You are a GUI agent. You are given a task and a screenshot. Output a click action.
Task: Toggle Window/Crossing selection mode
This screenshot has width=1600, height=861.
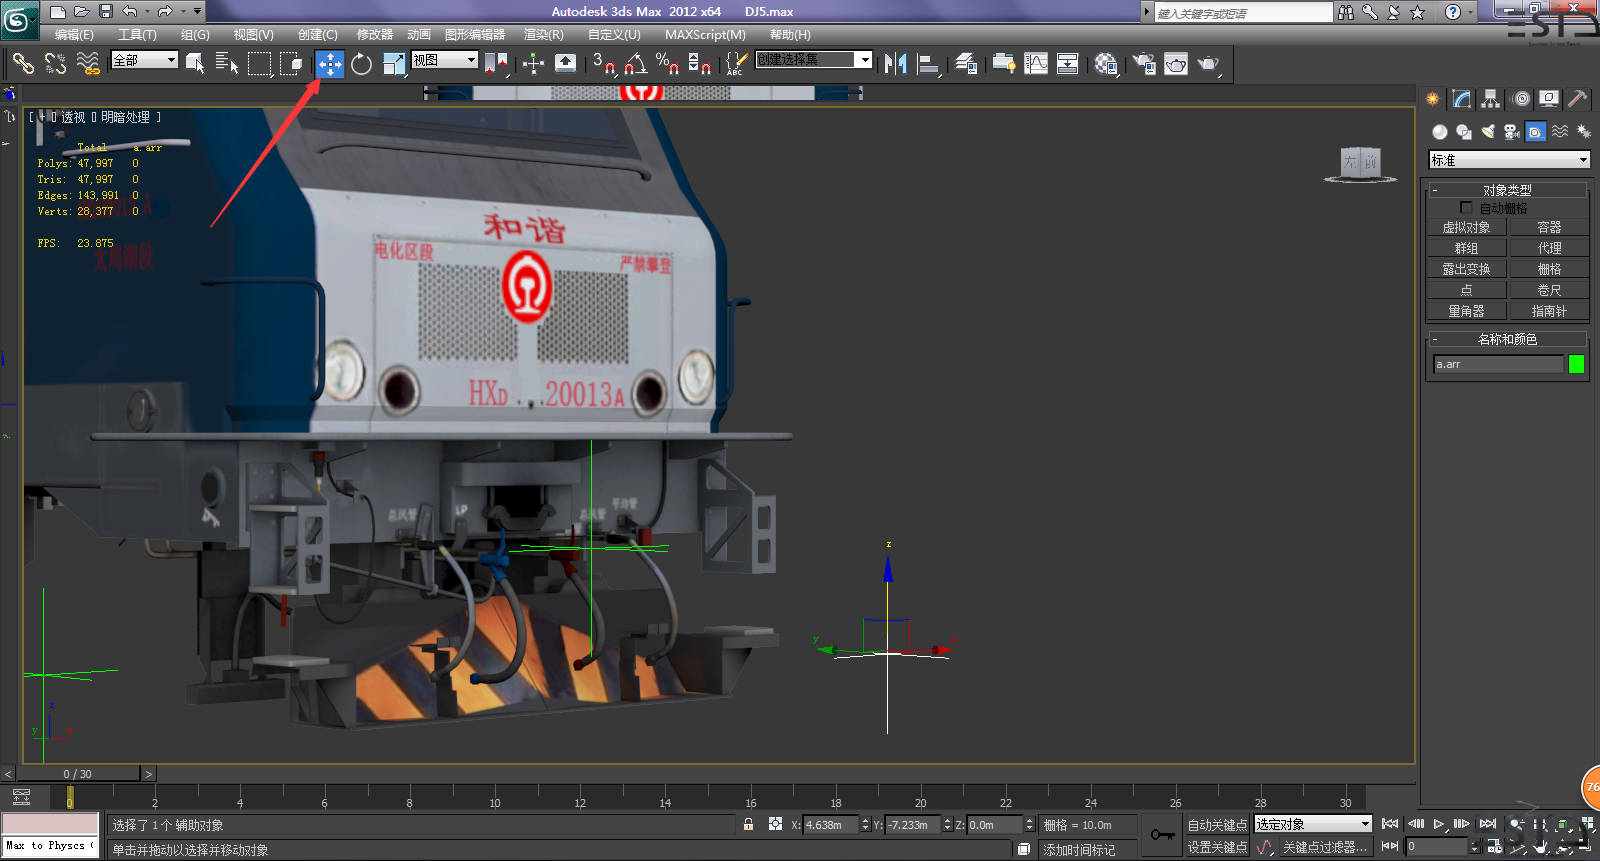tap(291, 64)
